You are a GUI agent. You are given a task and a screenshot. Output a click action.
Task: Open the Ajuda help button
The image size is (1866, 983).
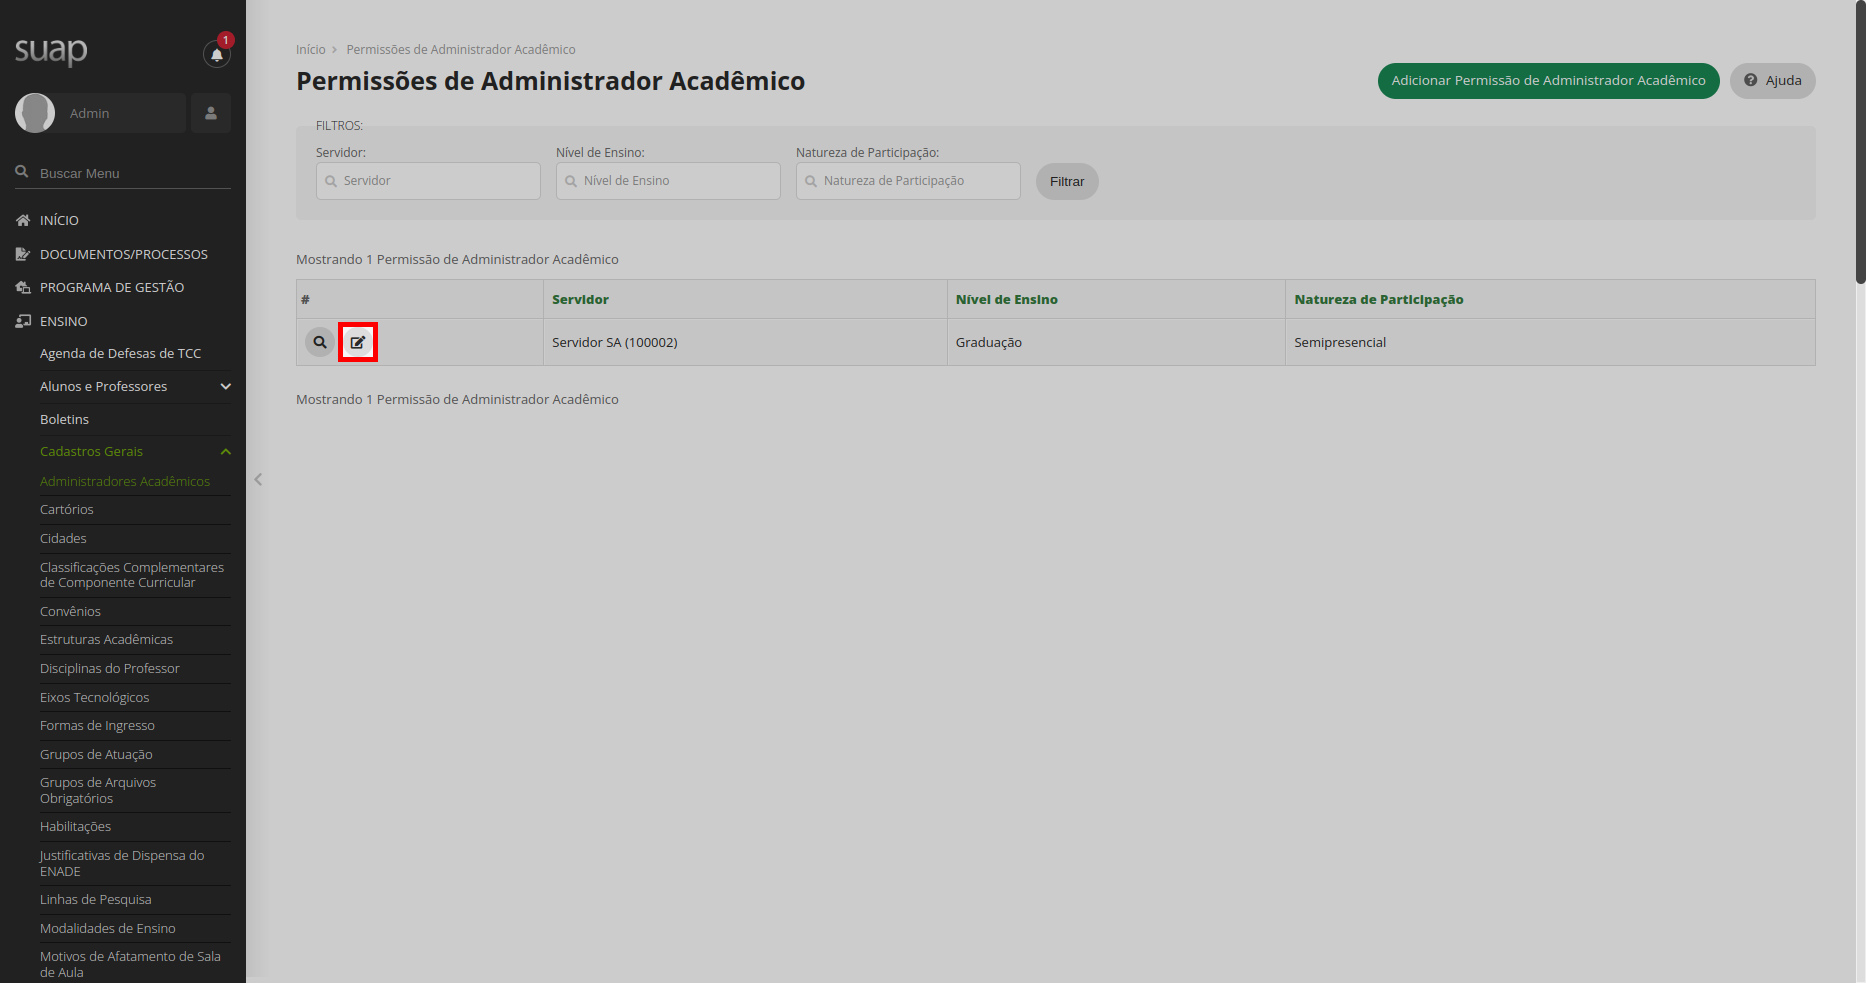pos(1773,80)
